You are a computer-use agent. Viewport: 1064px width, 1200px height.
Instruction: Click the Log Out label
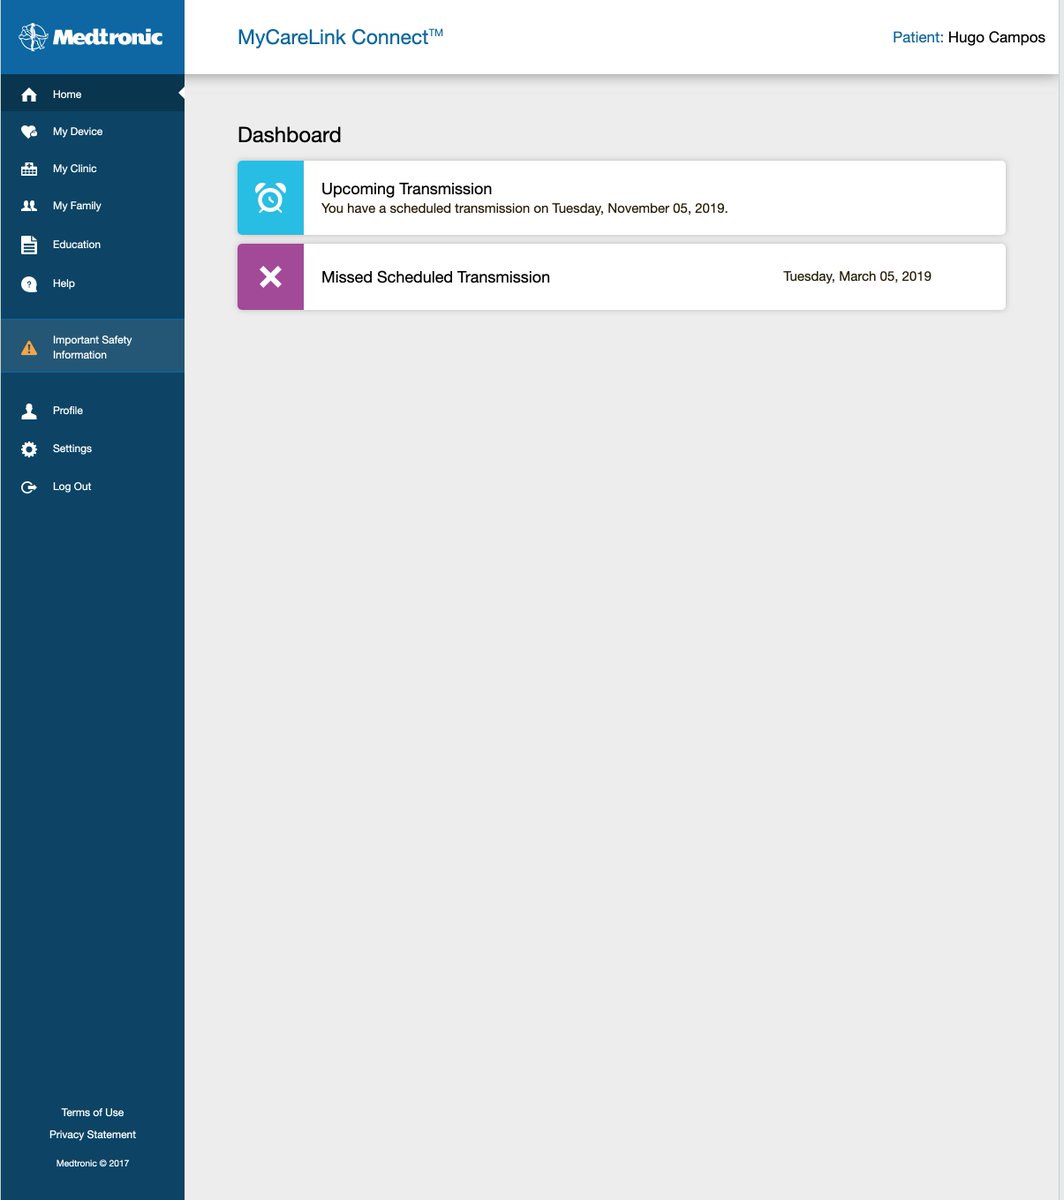72,487
